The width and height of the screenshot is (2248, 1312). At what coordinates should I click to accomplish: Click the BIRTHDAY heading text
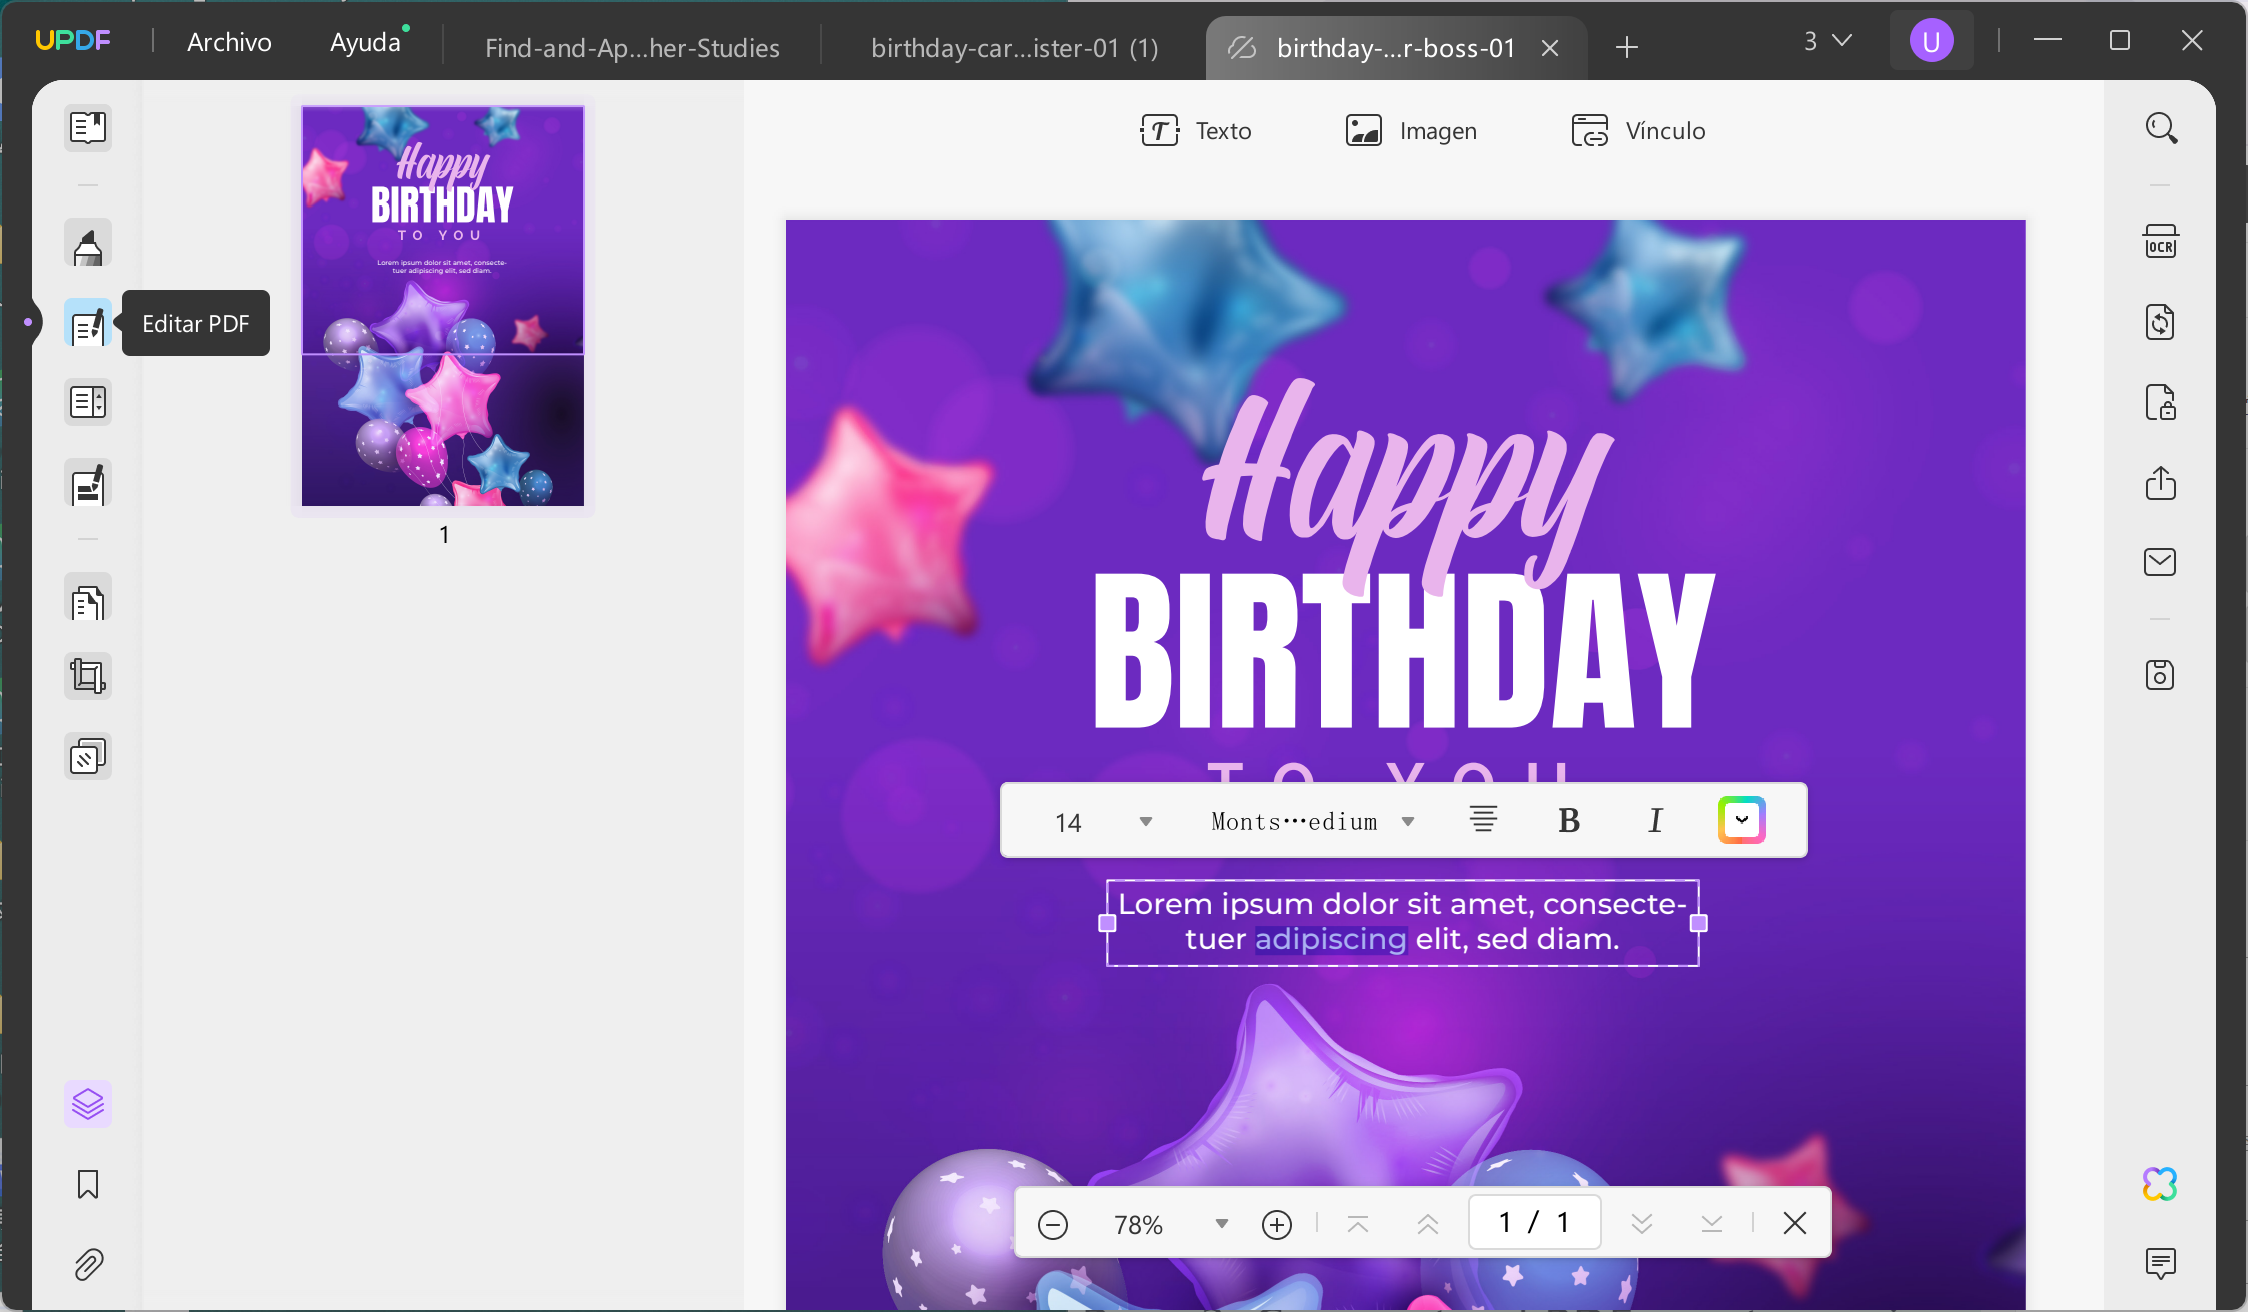point(1404,652)
